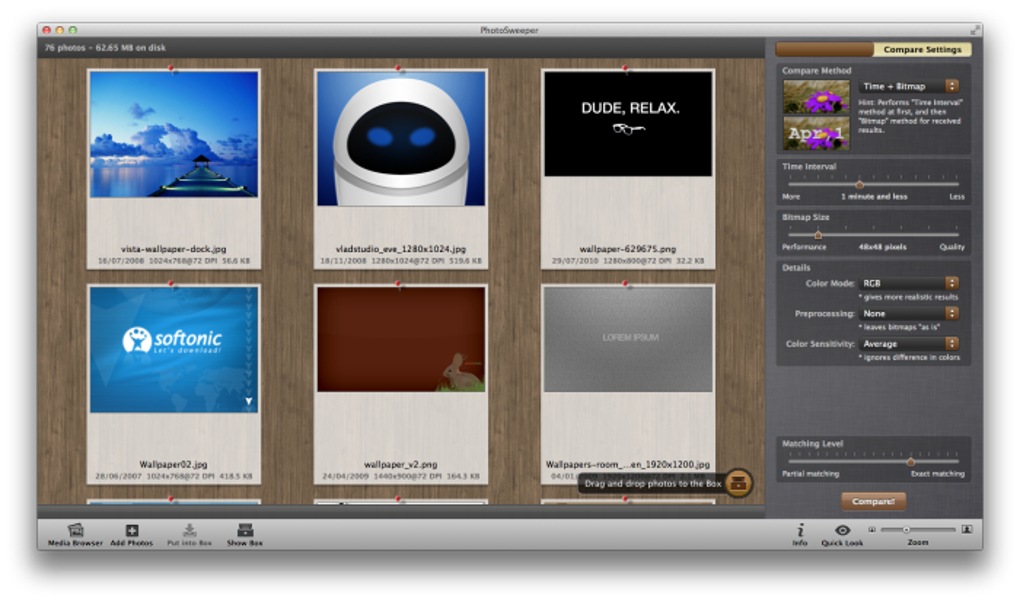This screenshot has height=602, width=1020.
Task: Click the Time Interval slider
Action: coord(873,184)
